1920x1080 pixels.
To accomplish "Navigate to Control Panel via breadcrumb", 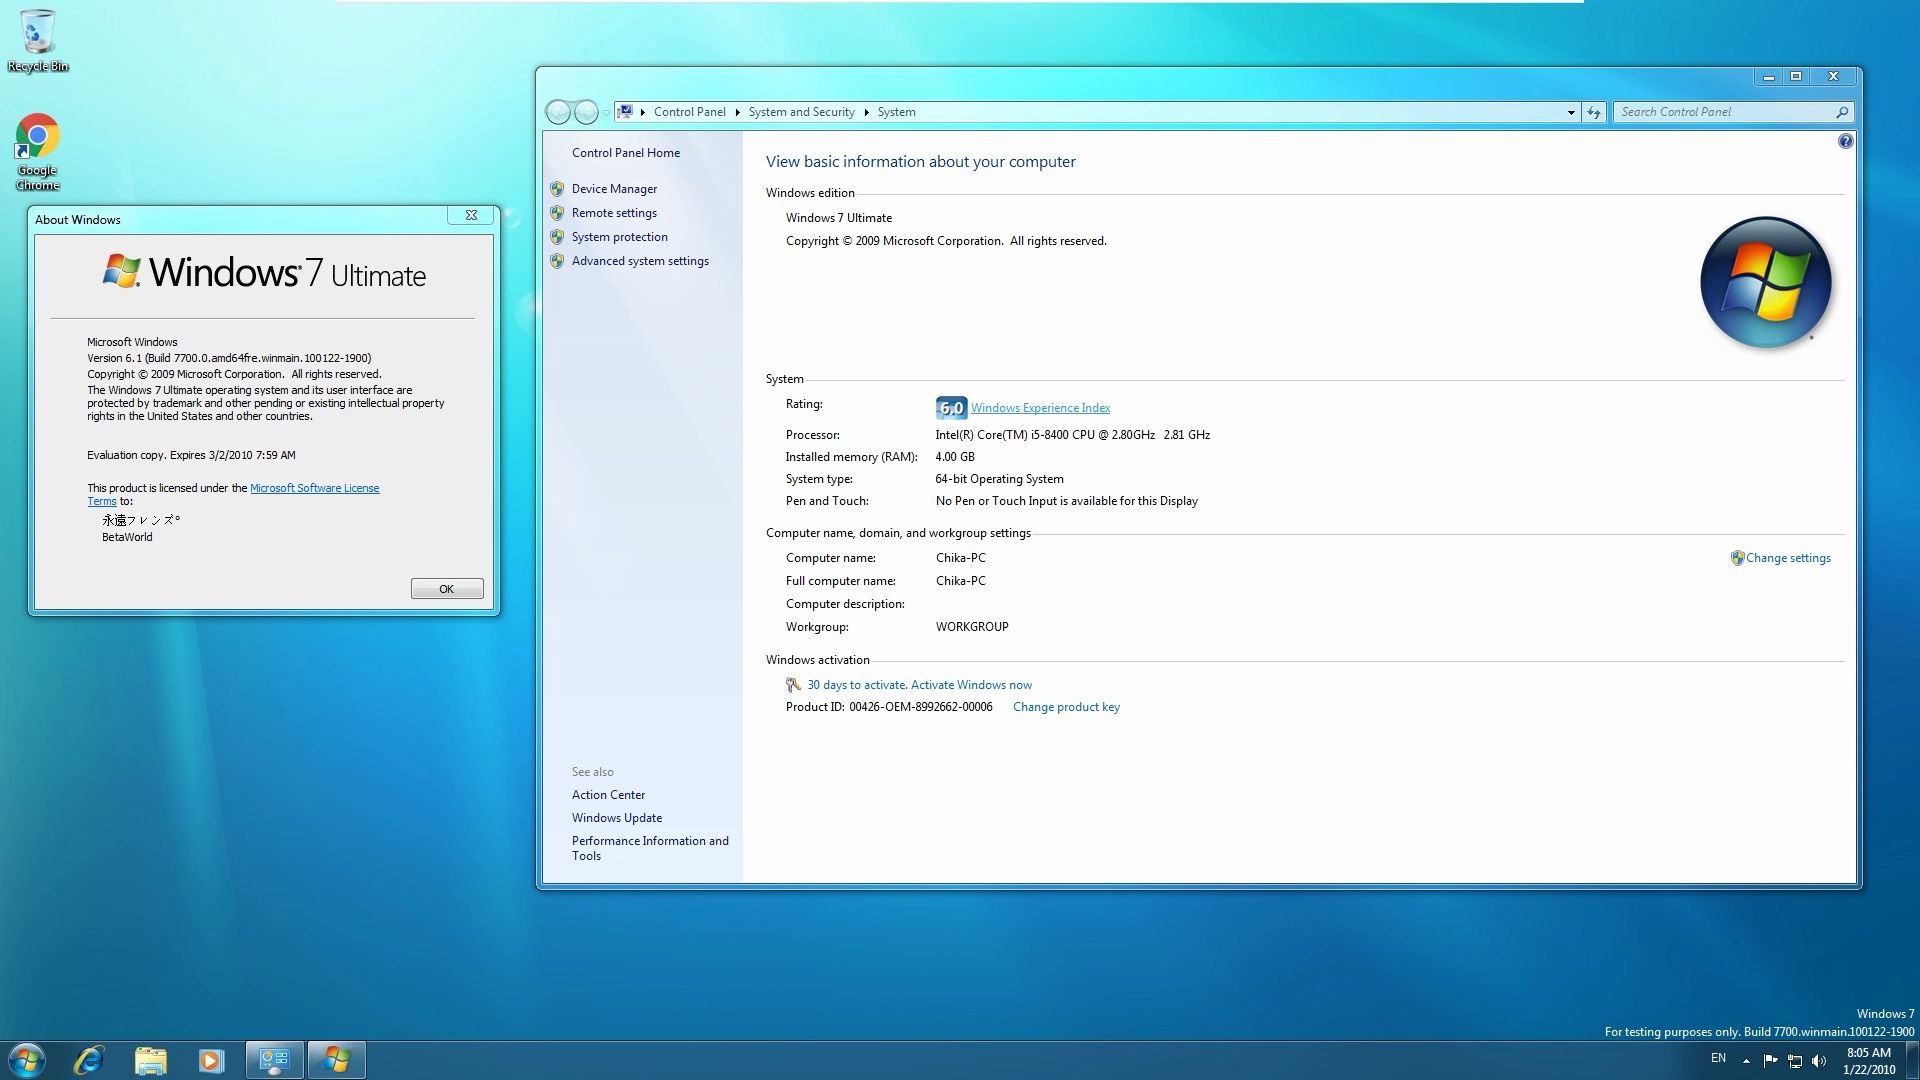I will (690, 112).
